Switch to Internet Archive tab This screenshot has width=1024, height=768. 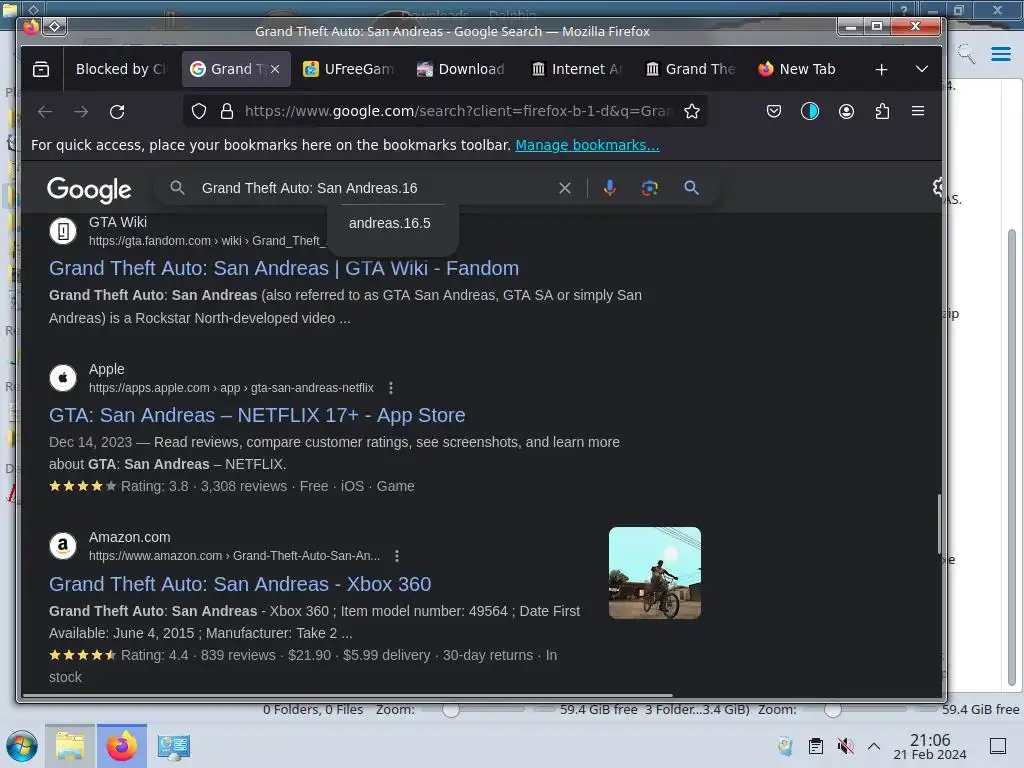pyautogui.click(x=576, y=69)
